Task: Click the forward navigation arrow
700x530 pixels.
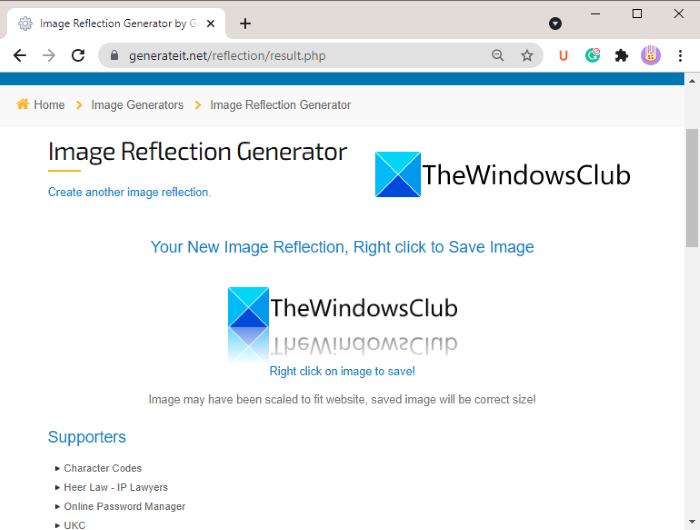Action: tap(49, 56)
